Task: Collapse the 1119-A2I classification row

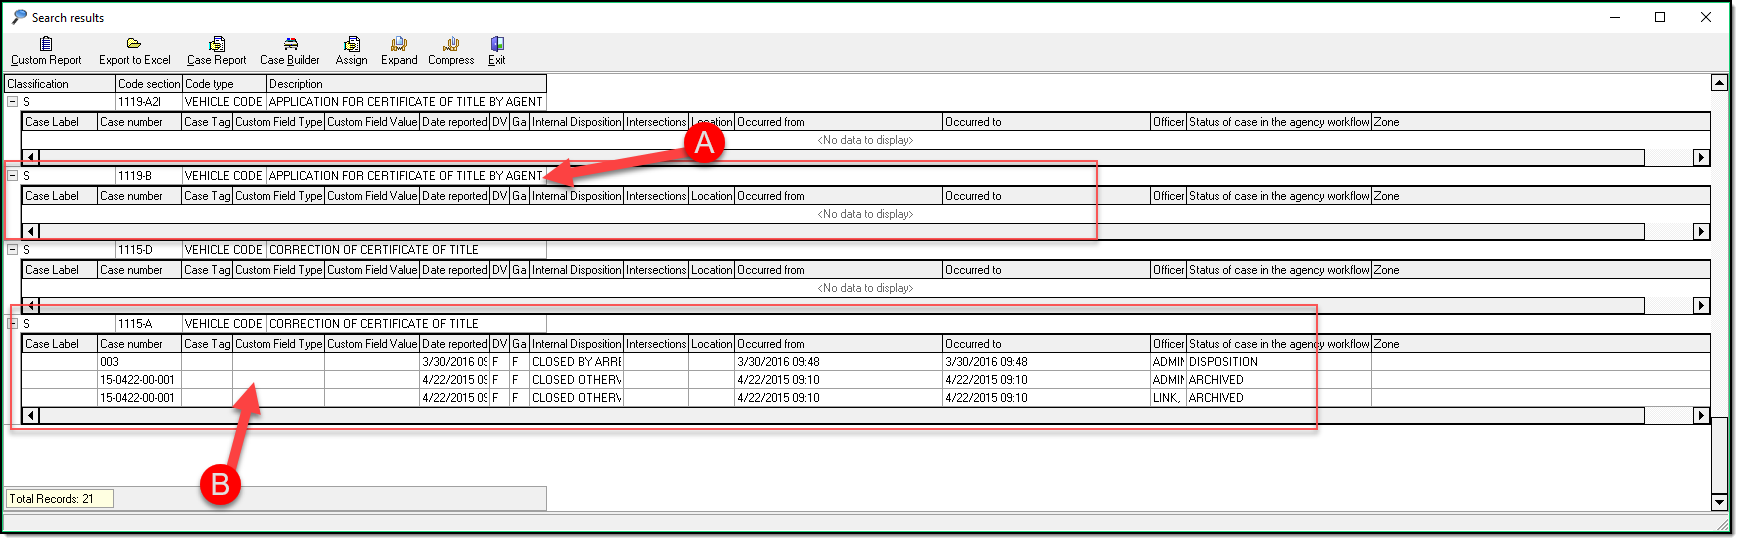Action: 13,102
